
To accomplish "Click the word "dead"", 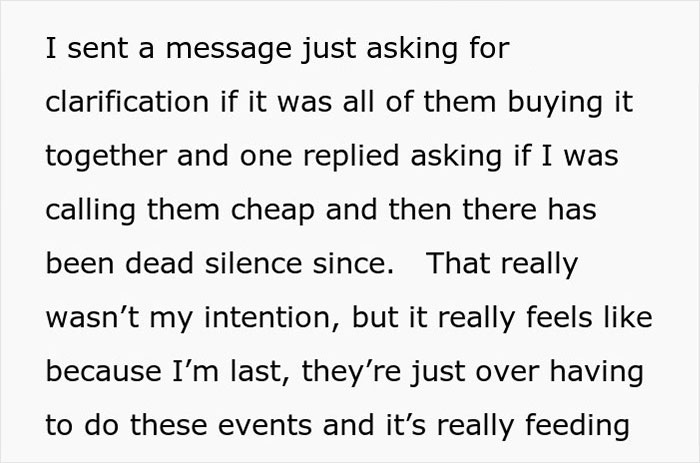I will (160, 263).
